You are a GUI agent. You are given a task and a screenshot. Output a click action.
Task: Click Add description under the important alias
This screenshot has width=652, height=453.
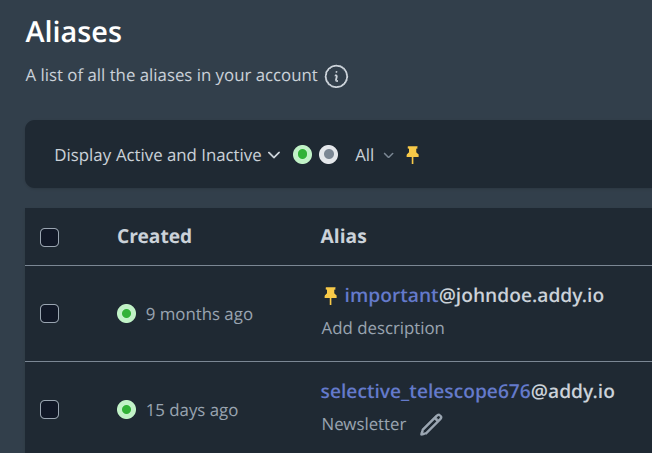pyautogui.click(x=383, y=328)
